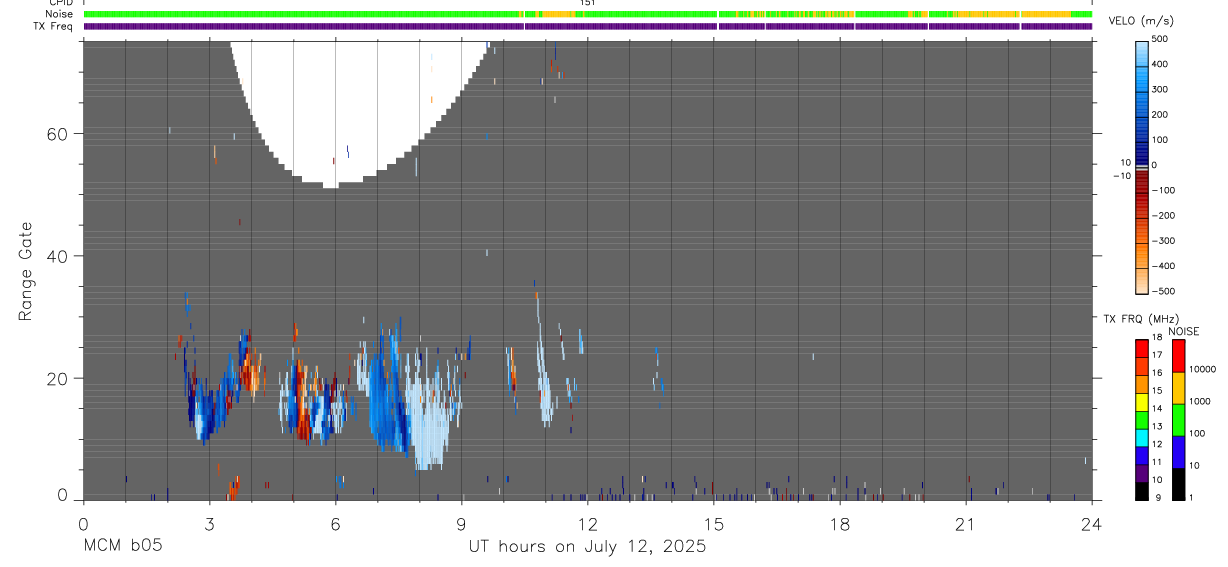
Task: Click the 500 tick on velocity colorbar
Action: (1161, 39)
